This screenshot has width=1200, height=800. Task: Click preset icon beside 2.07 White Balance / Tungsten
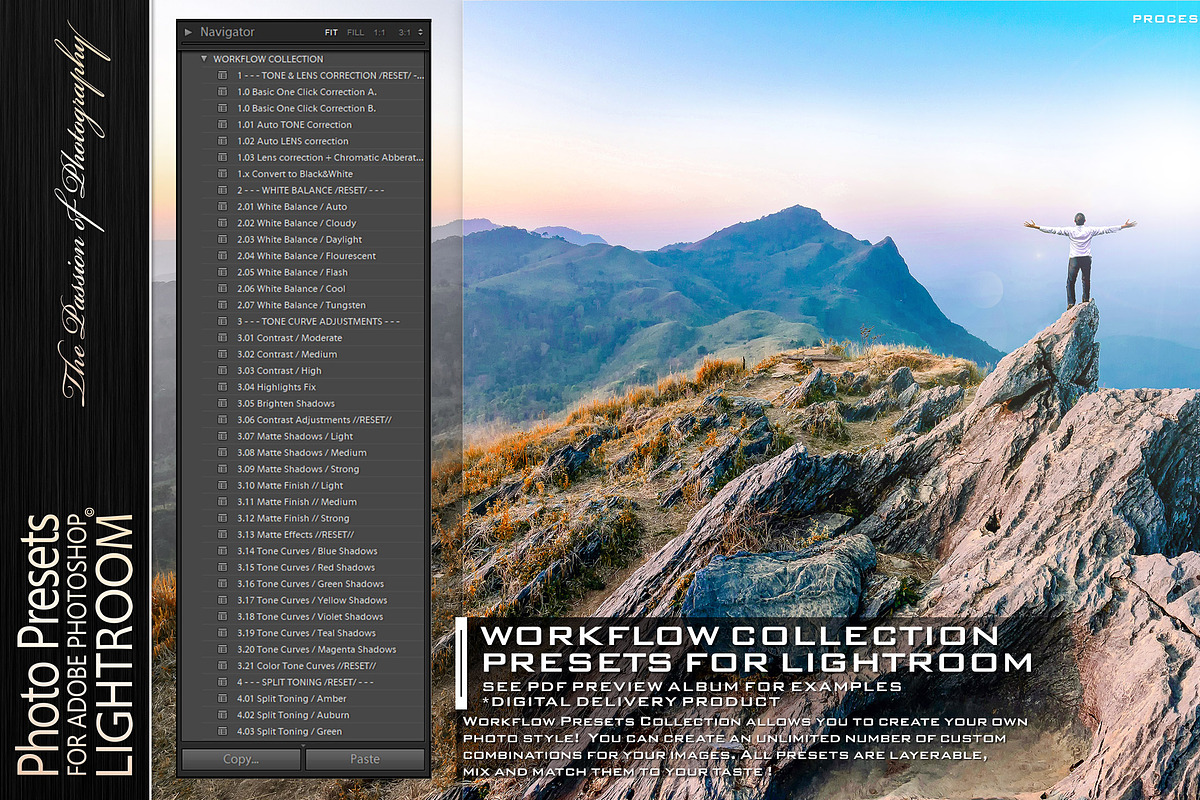pyautogui.click(x=223, y=305)
